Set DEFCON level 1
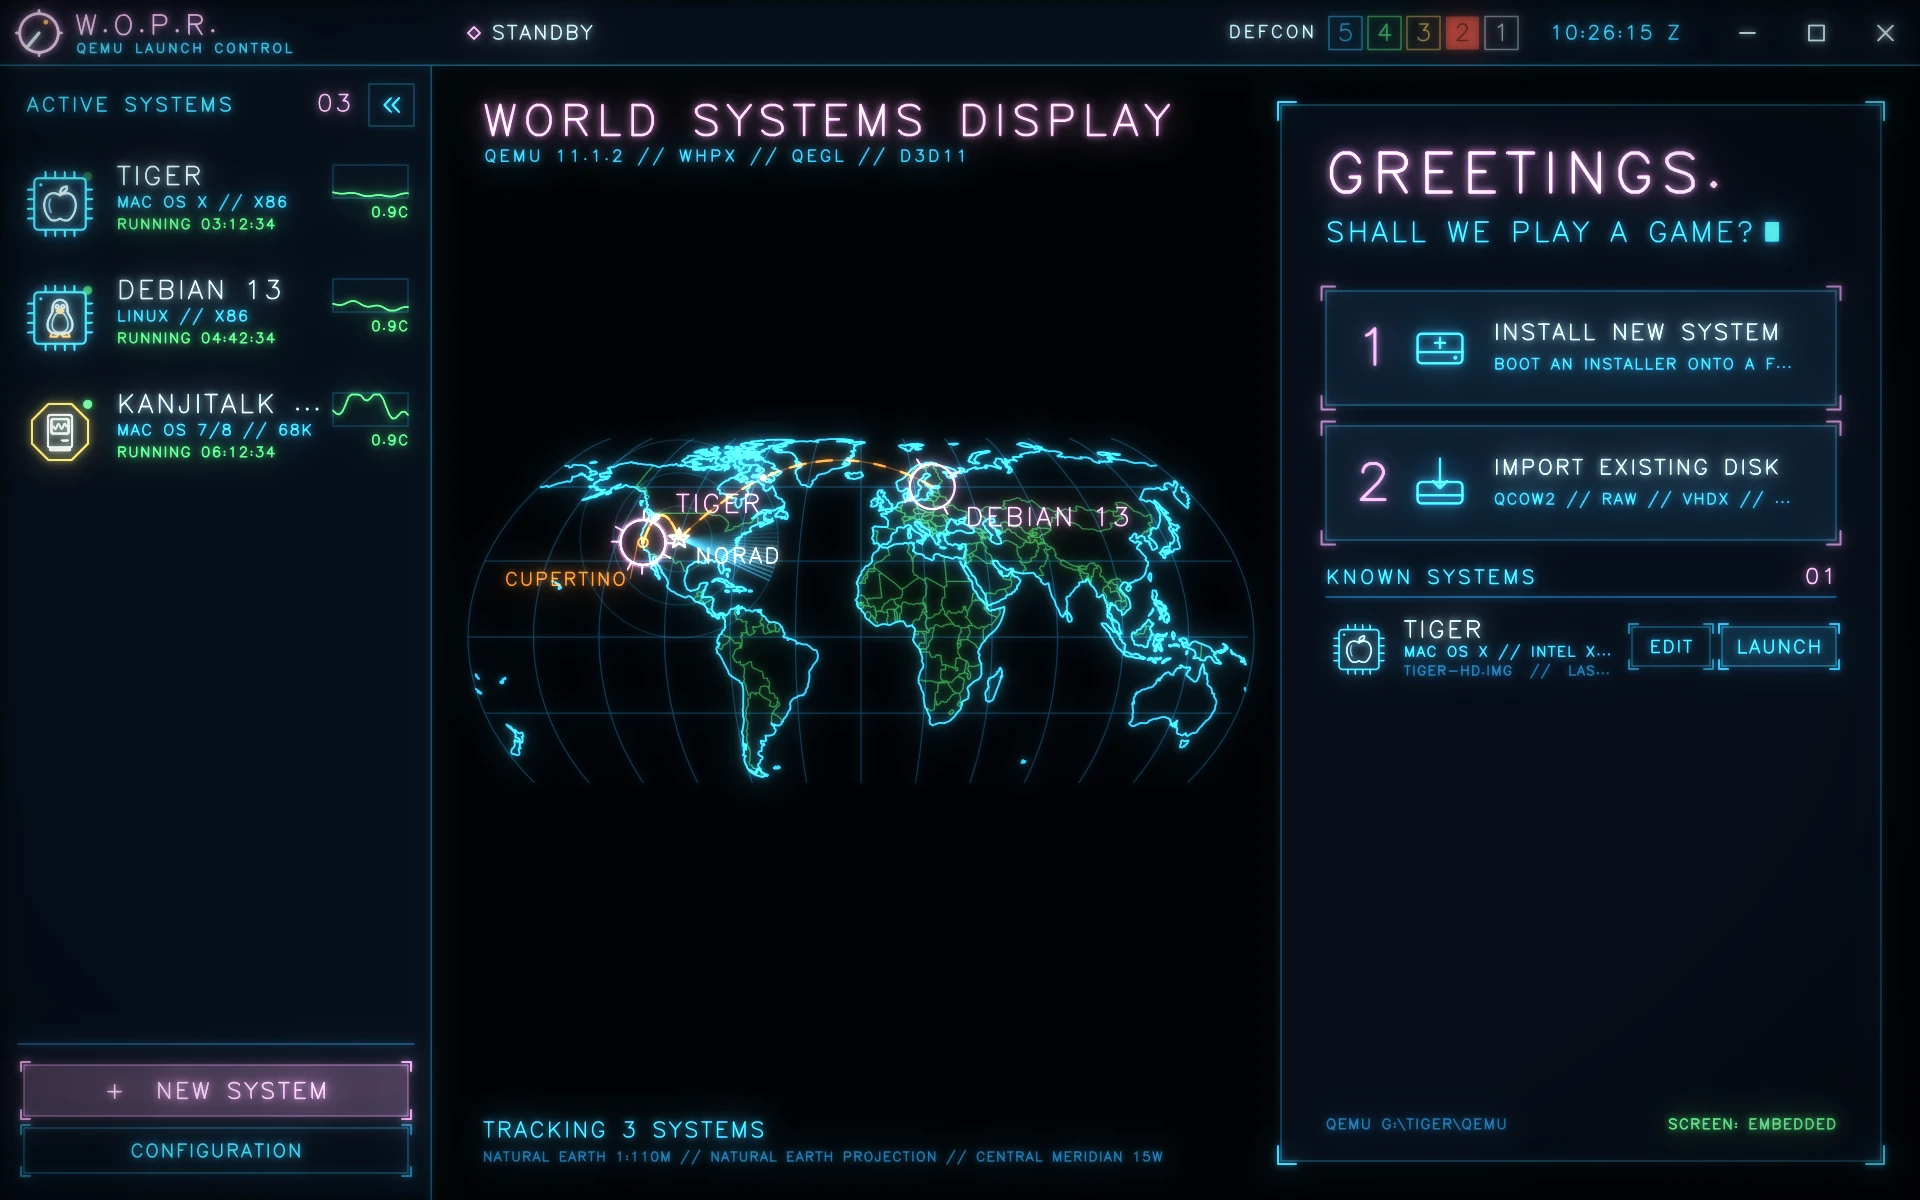This screenshot has height=1200, width=1920. pyautogui.click(x=1501, y=33)
